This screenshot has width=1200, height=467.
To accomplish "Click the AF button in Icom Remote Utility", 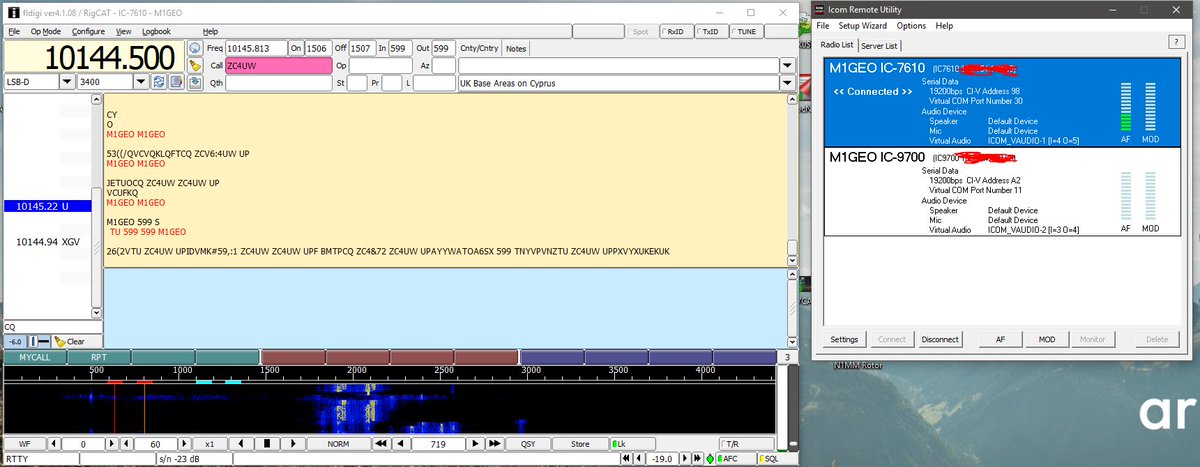I will tap(999, 339).
